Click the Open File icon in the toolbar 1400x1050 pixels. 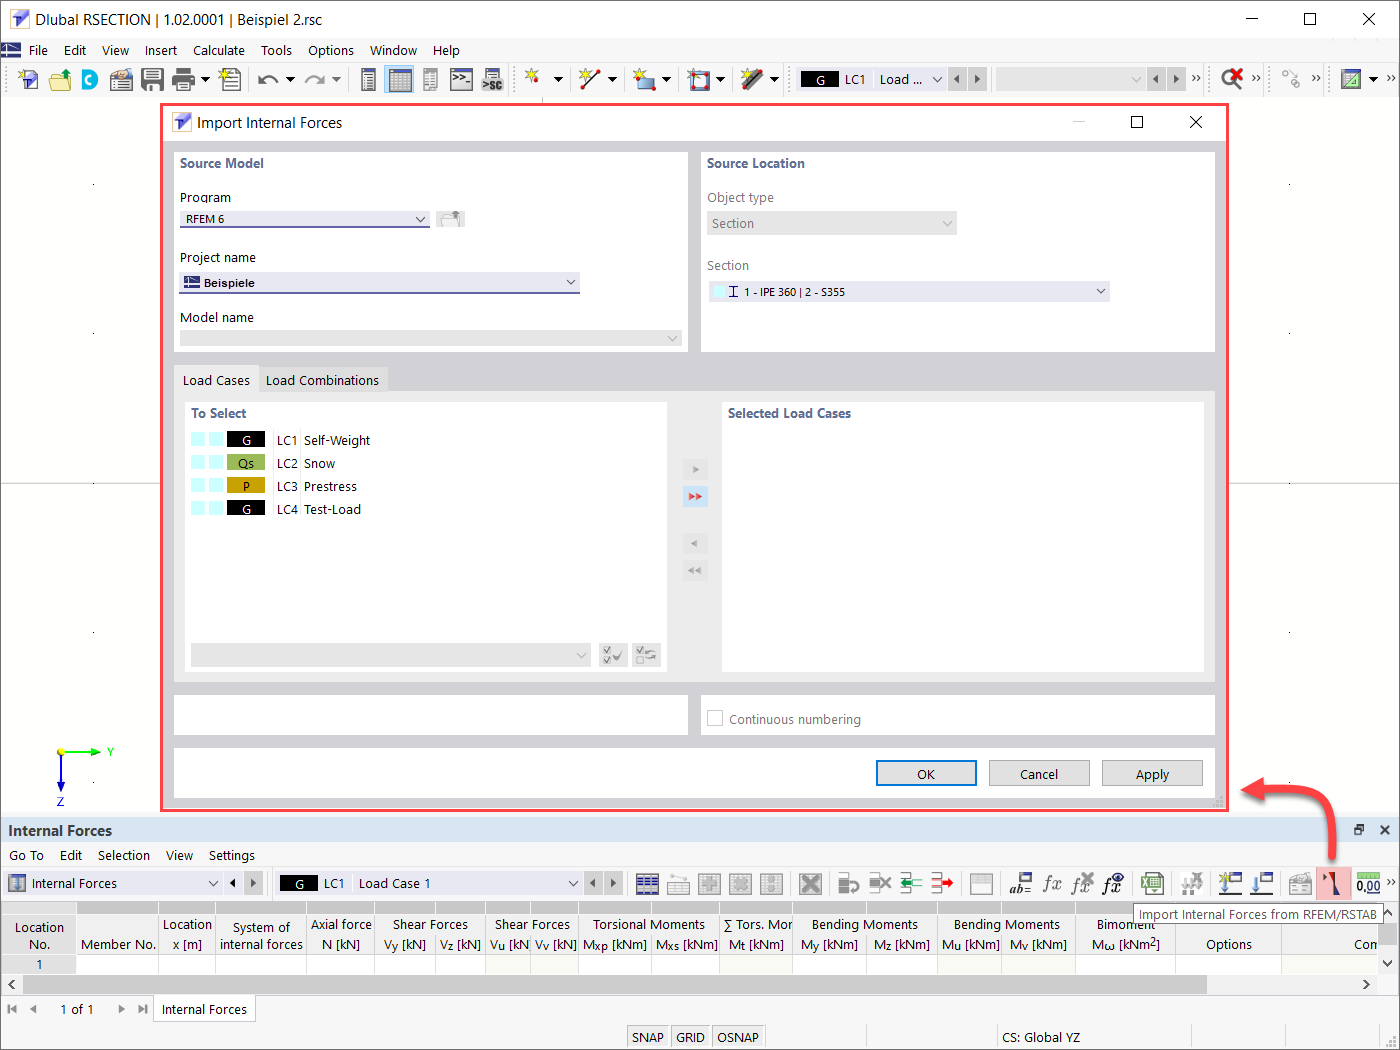coord(59,78)
